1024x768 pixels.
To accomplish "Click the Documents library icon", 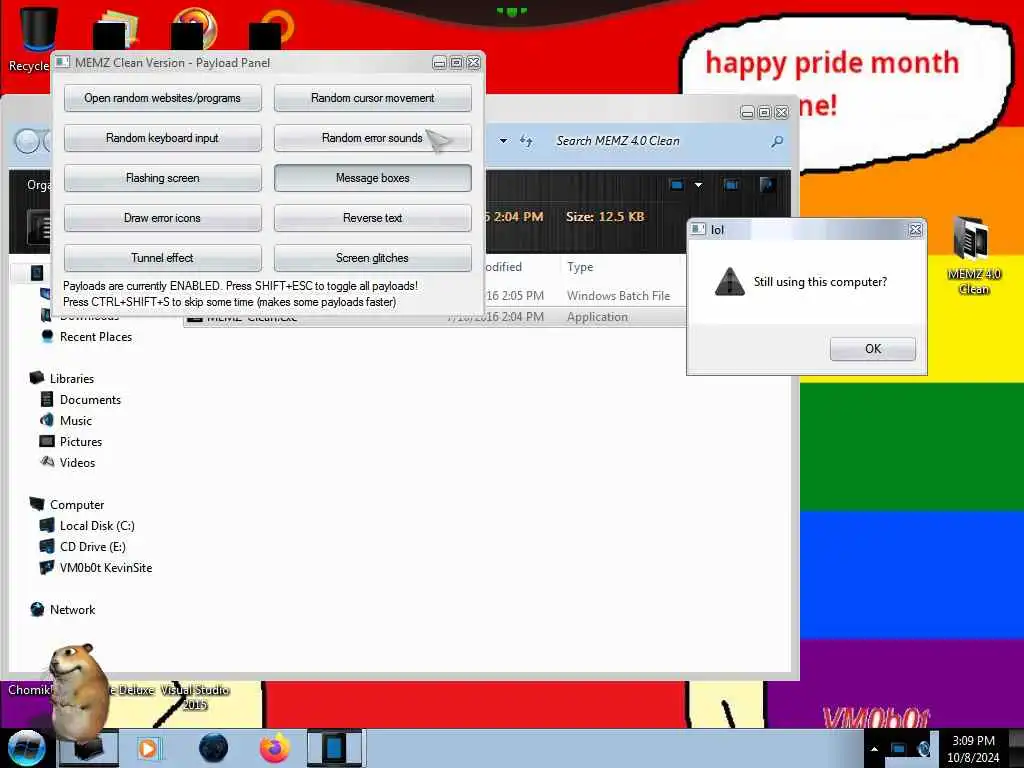I will click(47, 400).
